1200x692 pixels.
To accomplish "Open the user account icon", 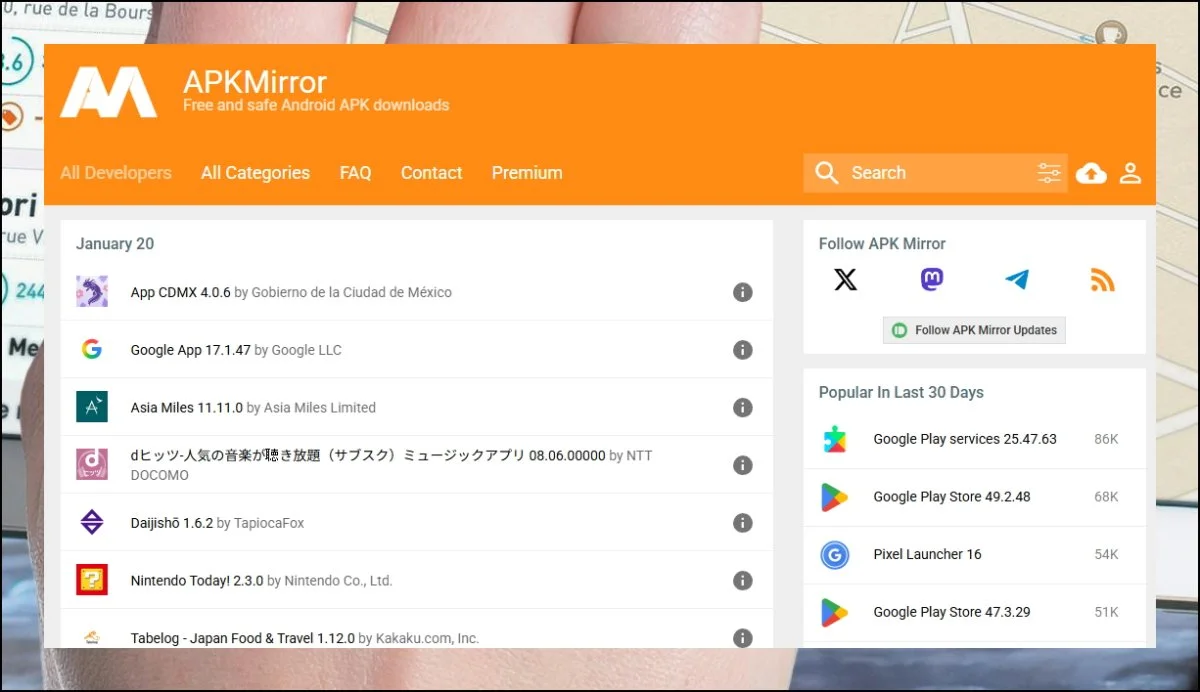I will click(1130, 173).
